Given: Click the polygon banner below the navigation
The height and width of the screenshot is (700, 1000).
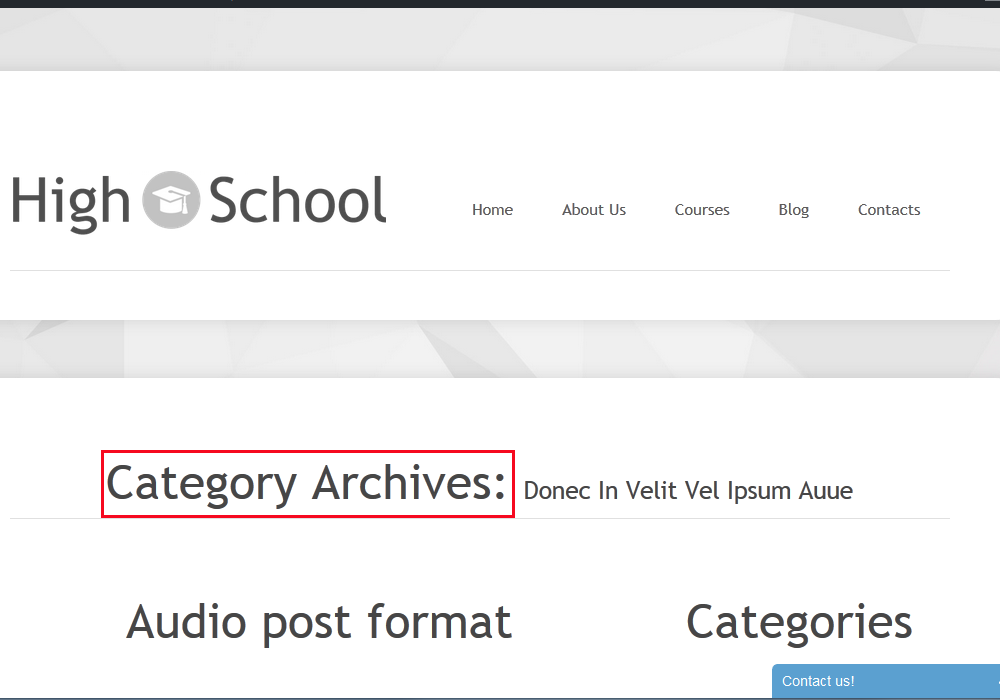Looking at the screenshot, I should tap(500, 349).
